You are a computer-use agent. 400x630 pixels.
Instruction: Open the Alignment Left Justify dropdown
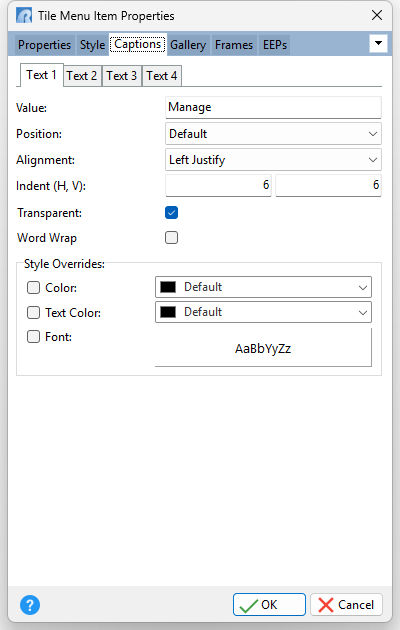pos(273,160)
